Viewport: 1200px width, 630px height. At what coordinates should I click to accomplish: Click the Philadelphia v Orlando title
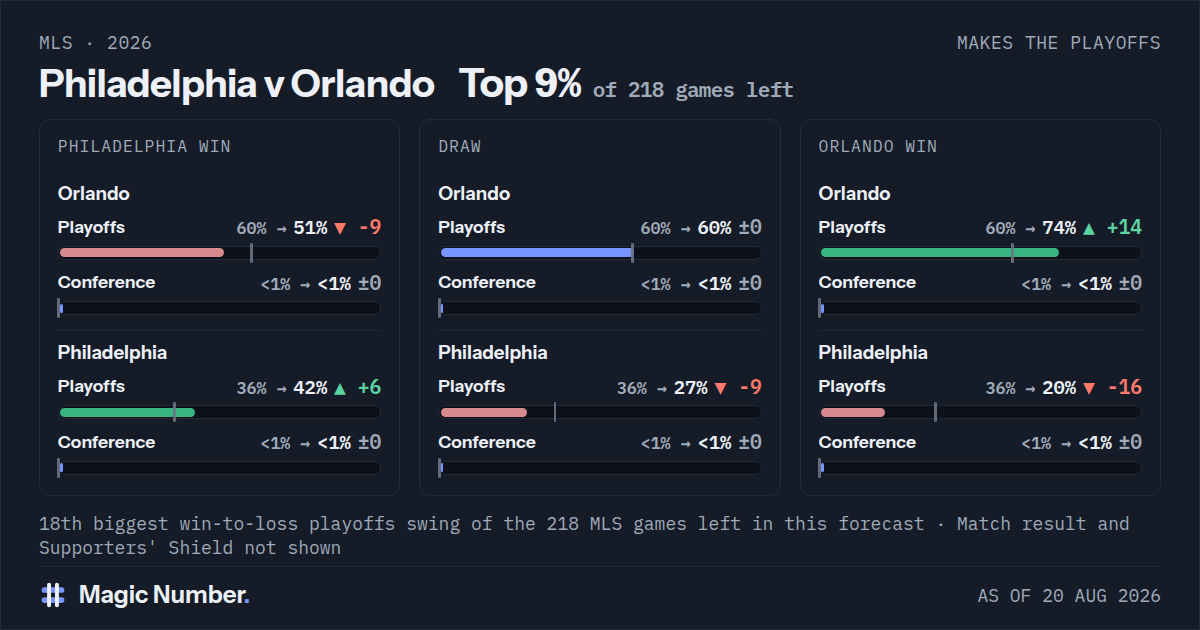[237, 85]
